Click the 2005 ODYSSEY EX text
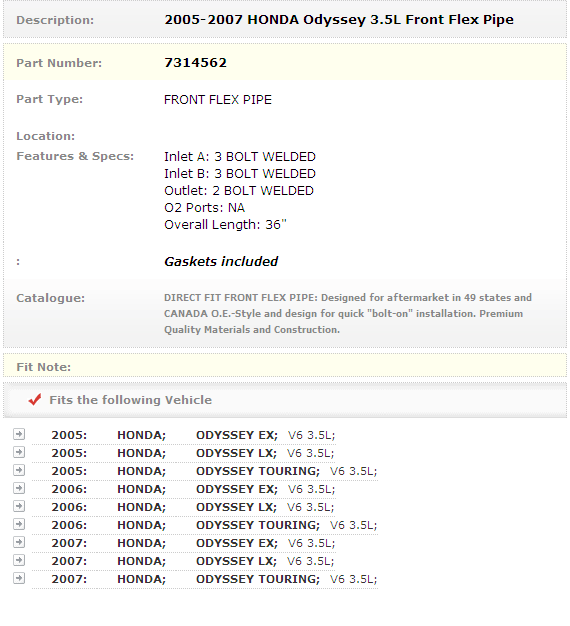Screen dimensions: 570x626 tap(237, 435)
